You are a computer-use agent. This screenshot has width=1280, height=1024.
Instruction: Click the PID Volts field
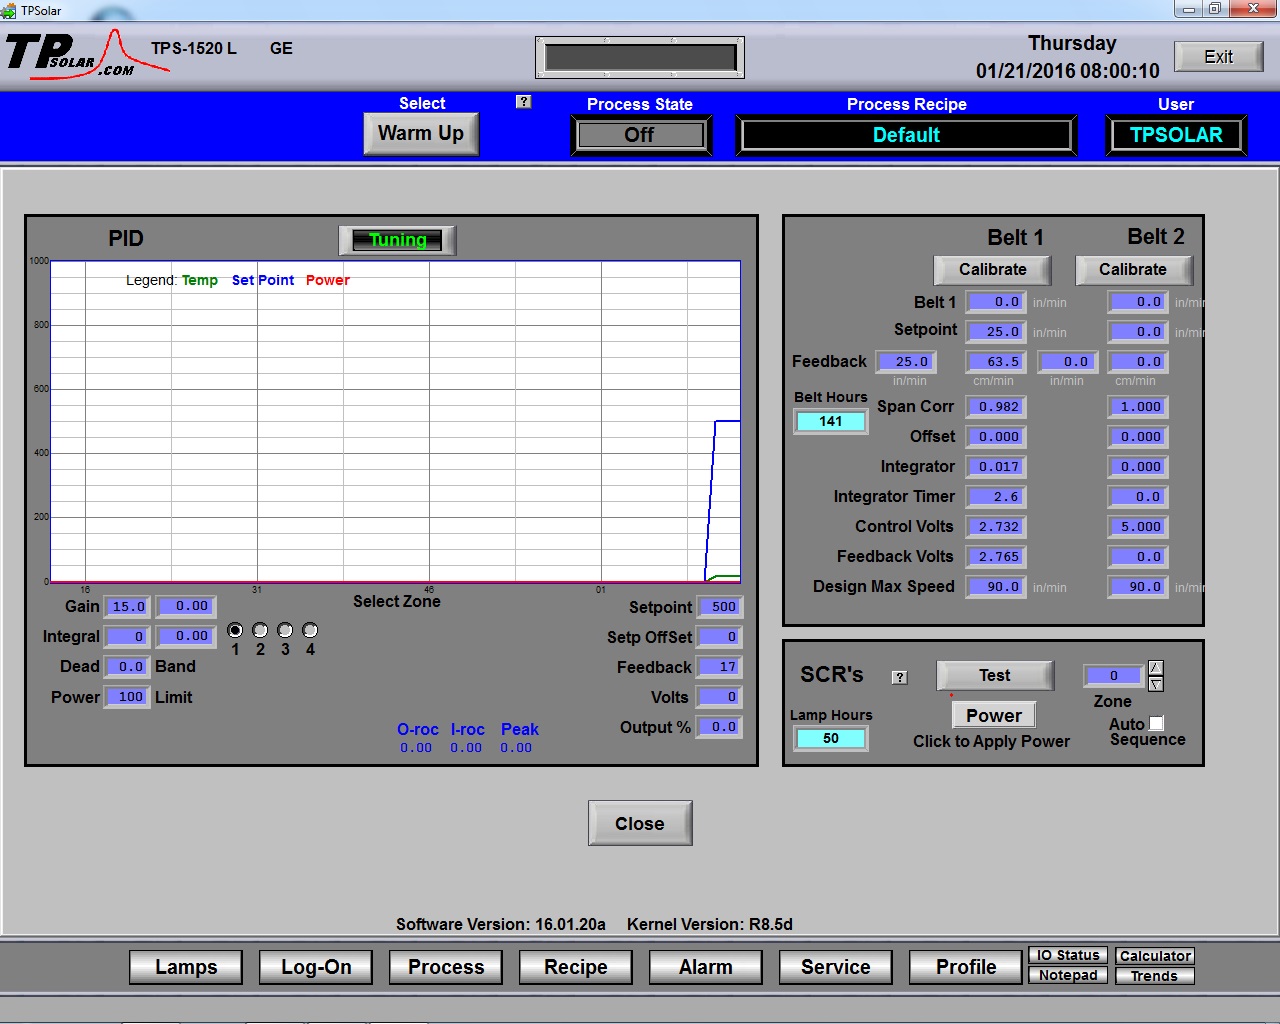(x=720, y=696)
